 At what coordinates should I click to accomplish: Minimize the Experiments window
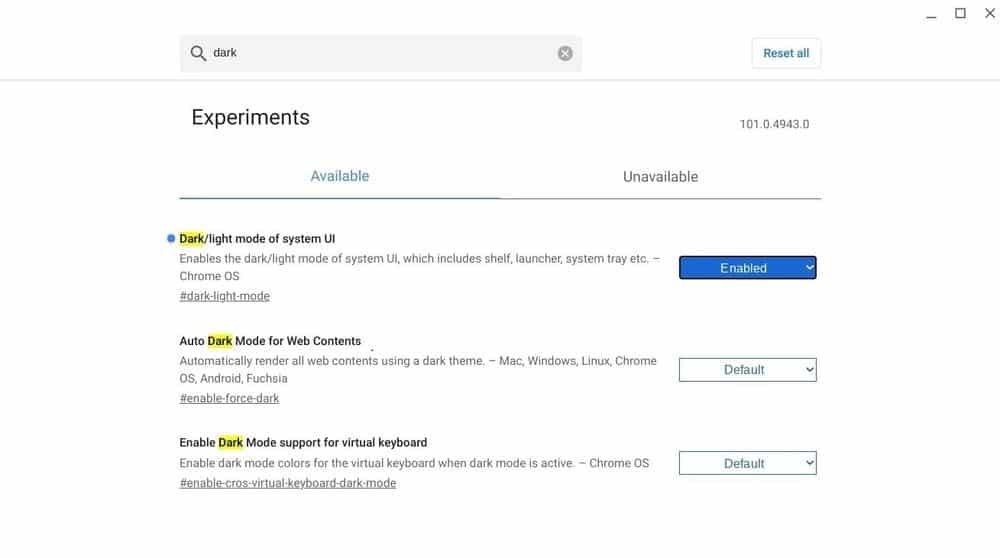[x=929, y=13]
